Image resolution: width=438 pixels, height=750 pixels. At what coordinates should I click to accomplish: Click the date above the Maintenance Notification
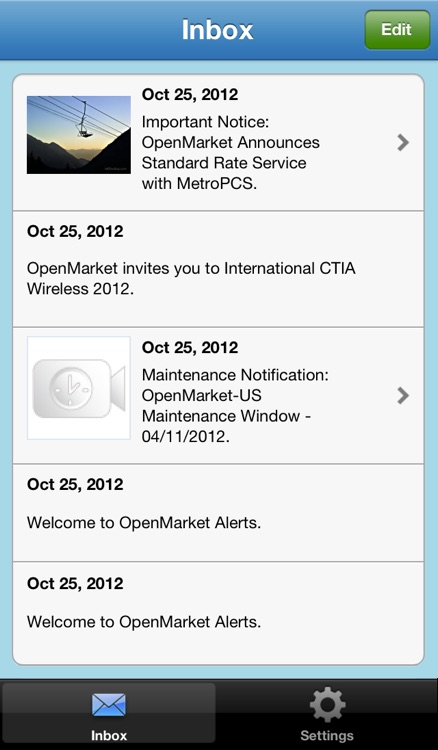click(190, 347)
